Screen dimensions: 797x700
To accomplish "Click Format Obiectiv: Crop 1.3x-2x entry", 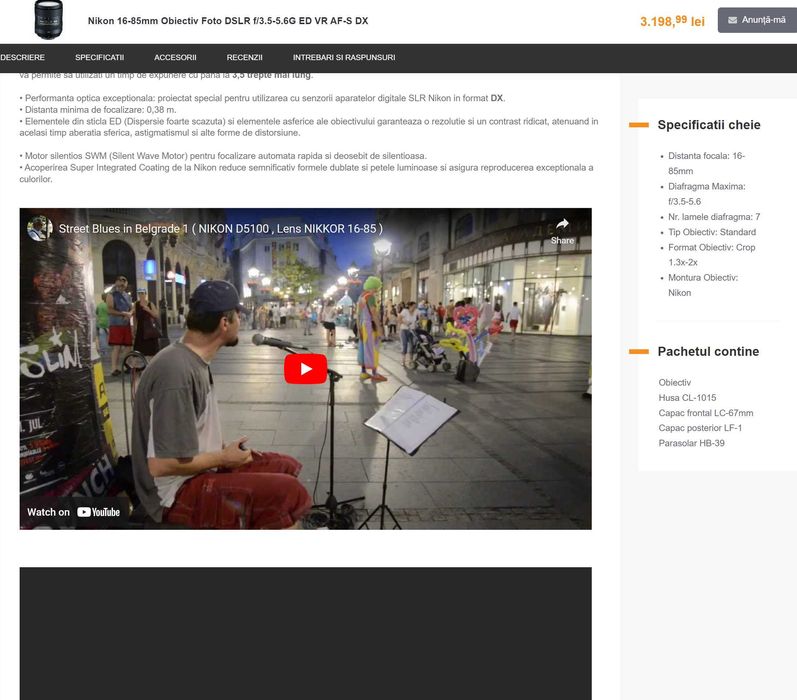I will point(712,255).
